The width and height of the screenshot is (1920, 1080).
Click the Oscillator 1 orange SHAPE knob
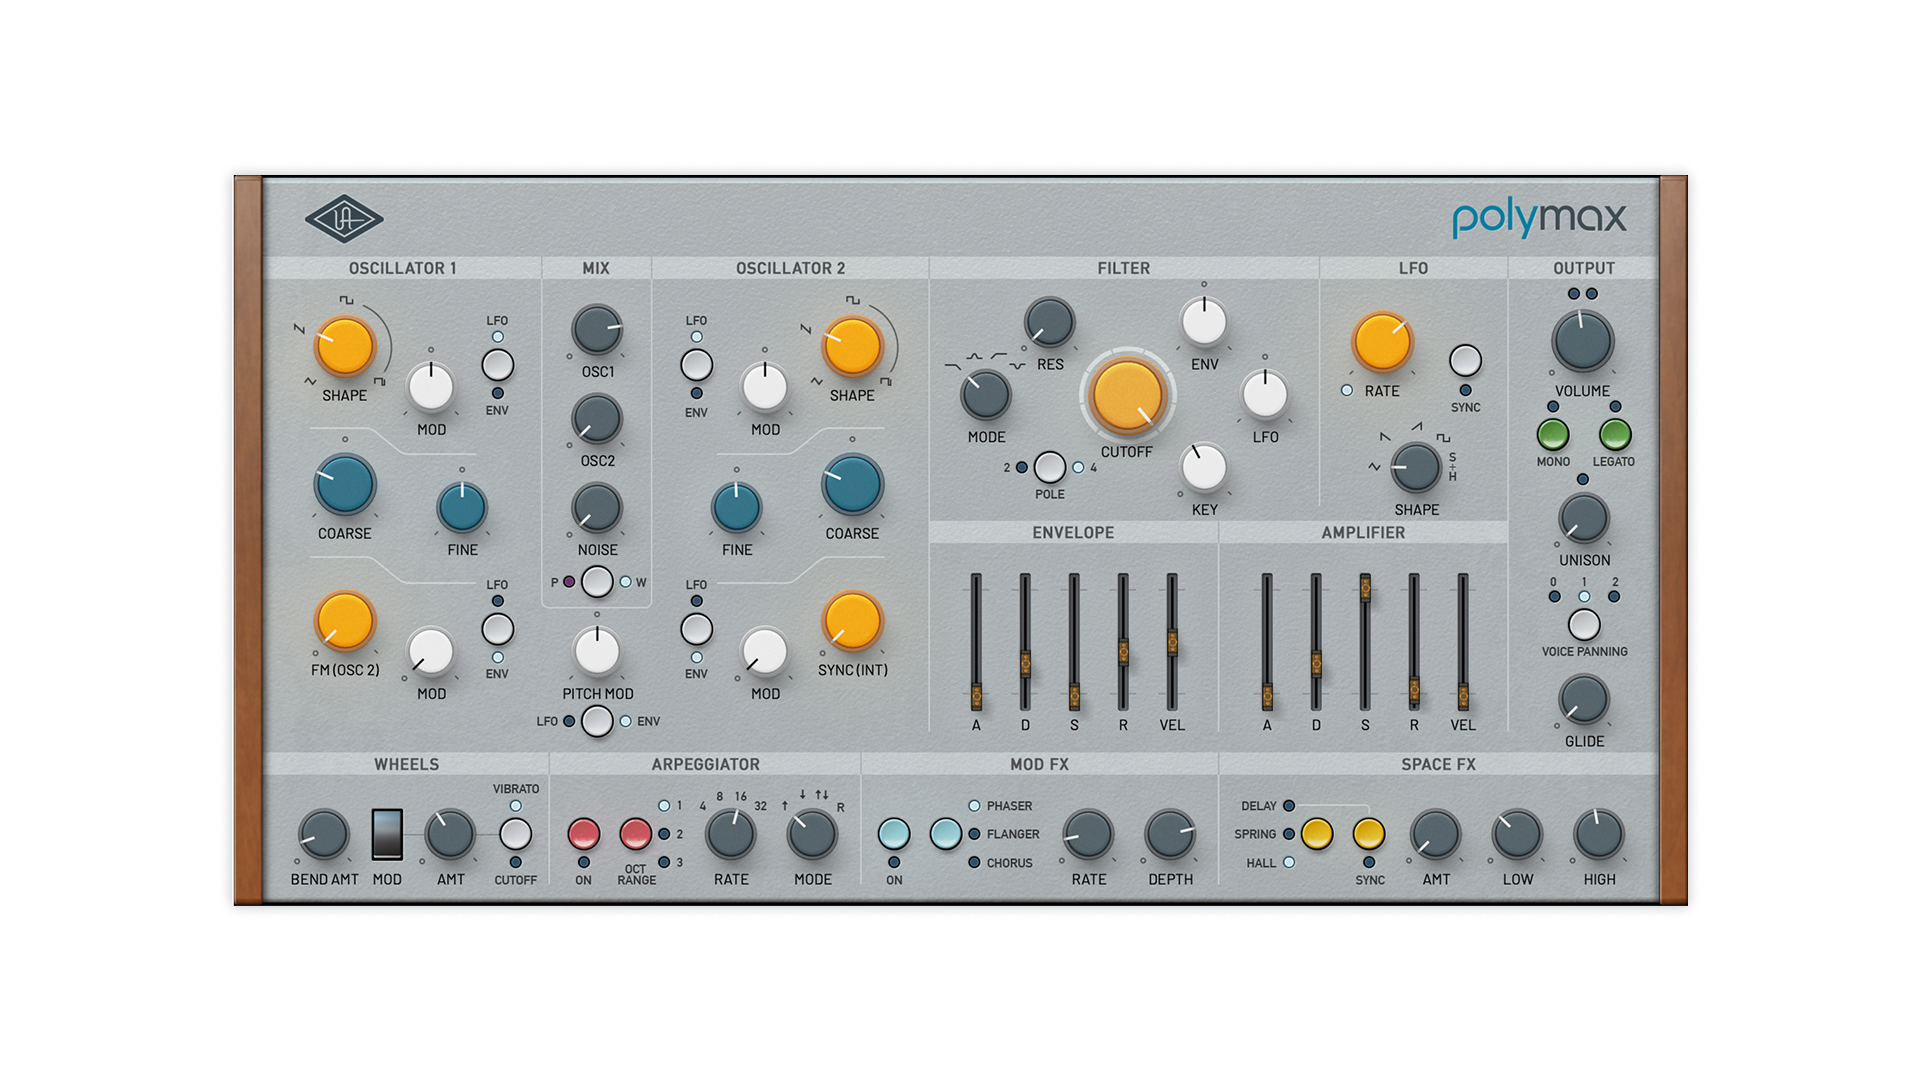pyautogui.click(x=344, y=346)
